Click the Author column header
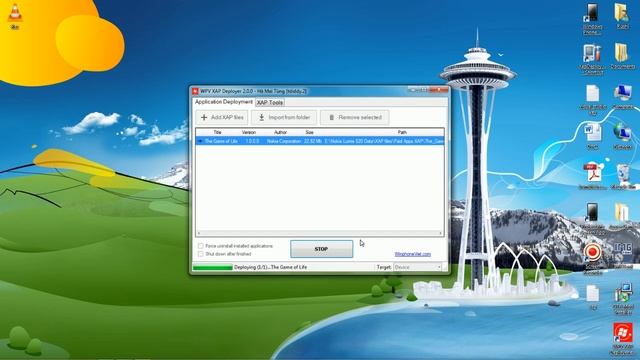The width and height of the screenshot is (640, 360). point(280,132)
